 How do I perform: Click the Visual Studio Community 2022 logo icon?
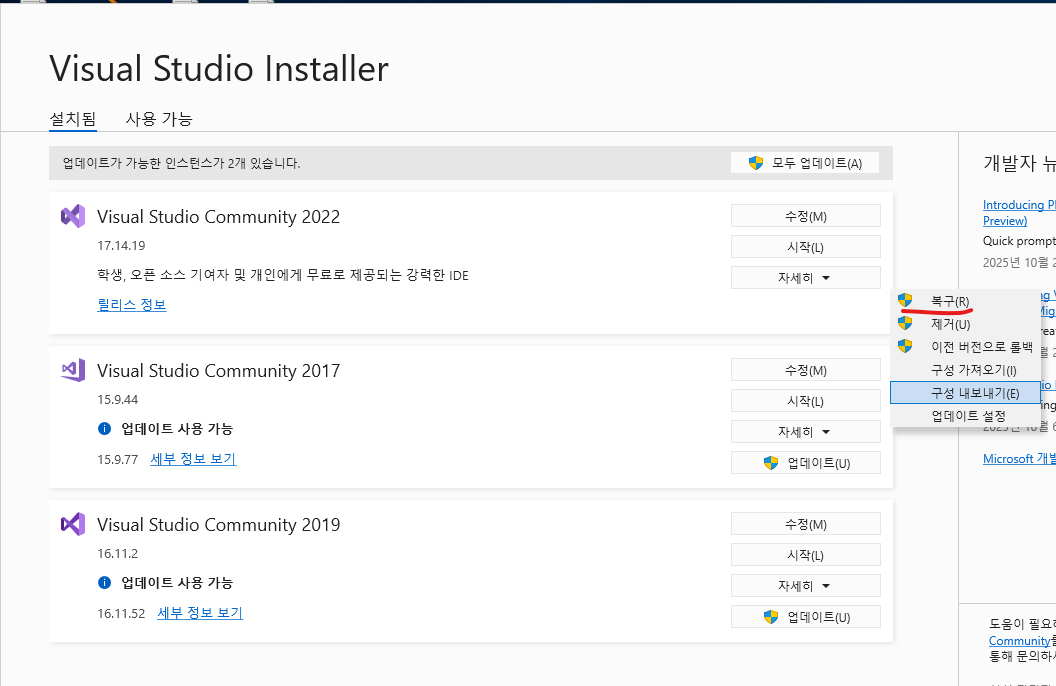(73, 216)
